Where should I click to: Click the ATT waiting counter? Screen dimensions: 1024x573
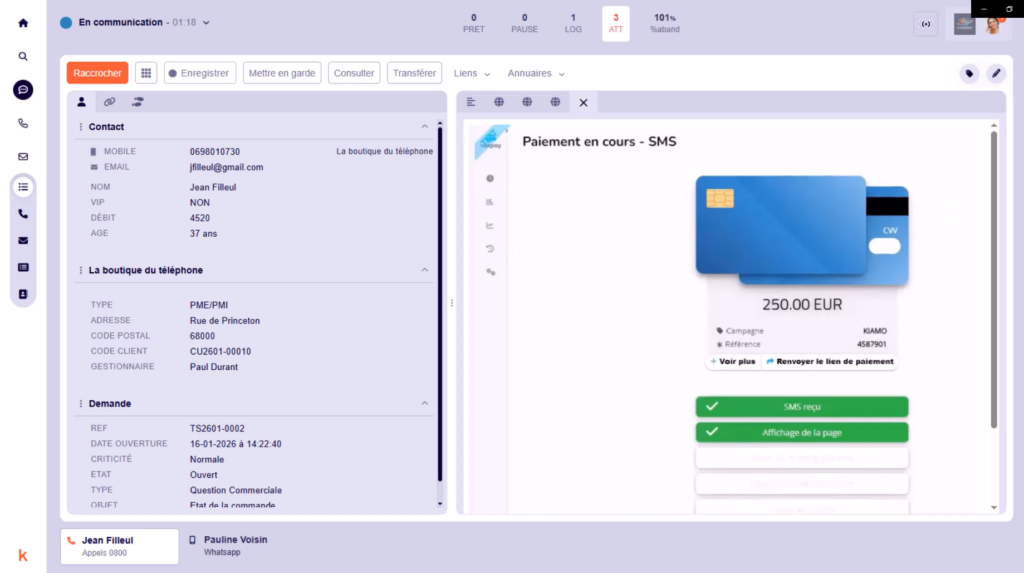pos(616,24)
